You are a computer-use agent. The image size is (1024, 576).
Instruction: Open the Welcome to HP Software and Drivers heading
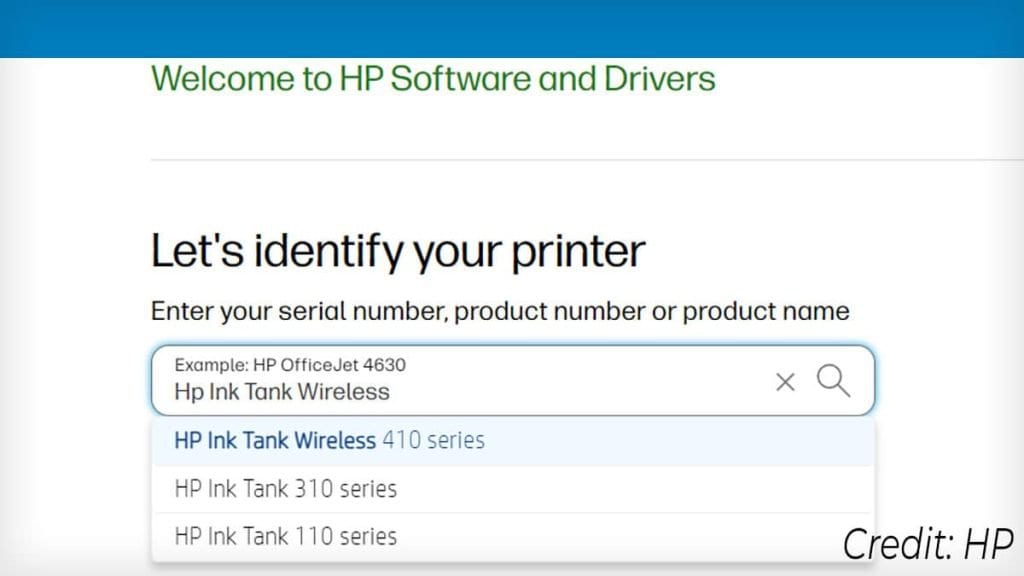coord(433,78)
